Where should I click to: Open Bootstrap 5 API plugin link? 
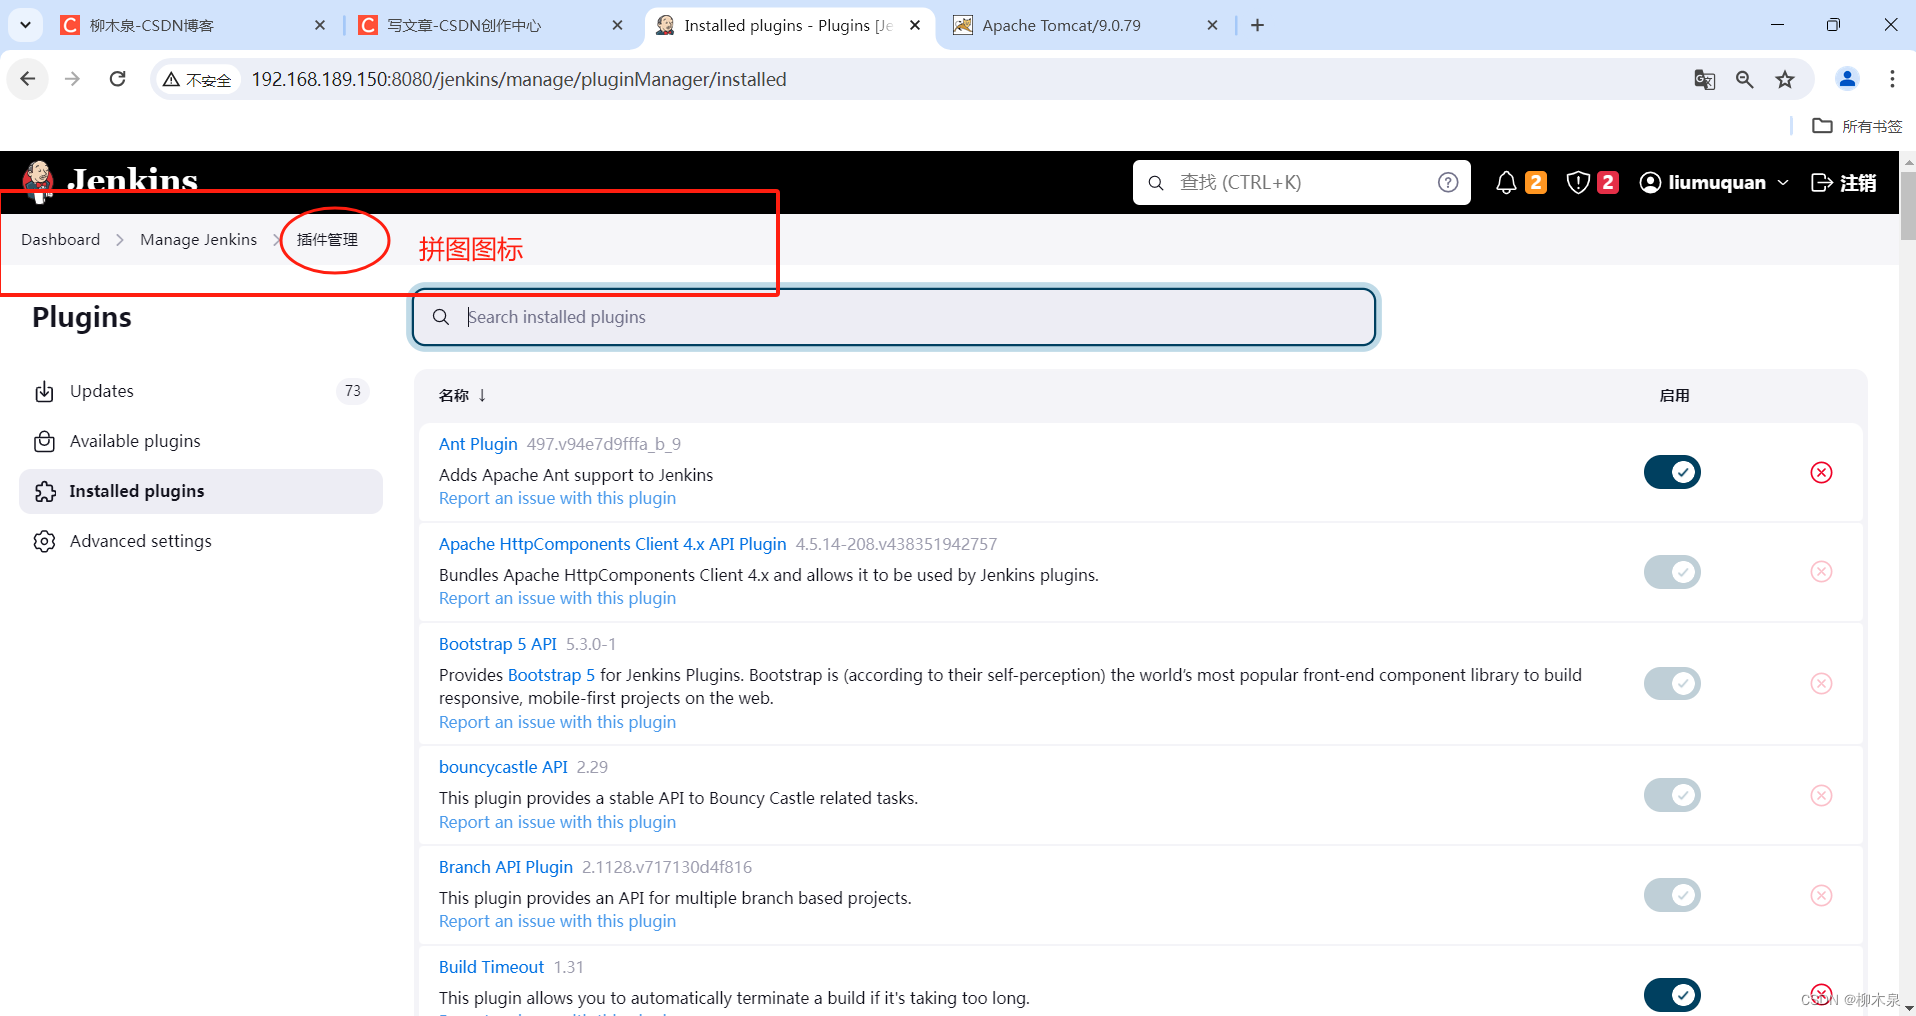pyautogui.click(x=498, y=644)
